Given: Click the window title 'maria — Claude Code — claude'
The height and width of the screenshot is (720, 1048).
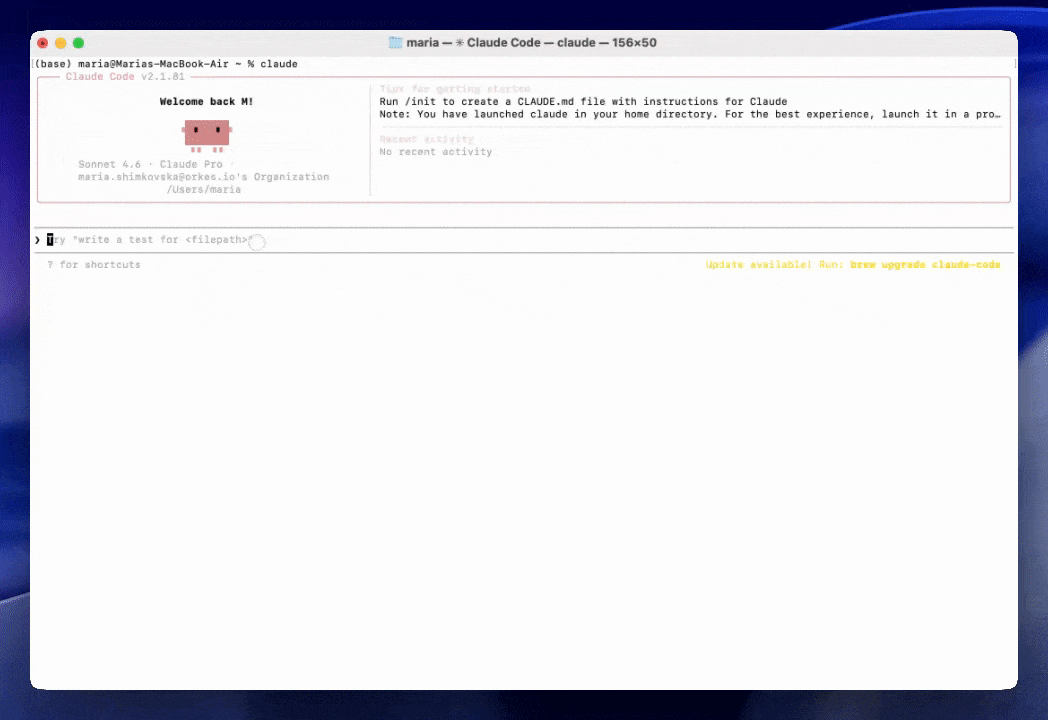Looking at the screenshot, I should coord(531,43).
